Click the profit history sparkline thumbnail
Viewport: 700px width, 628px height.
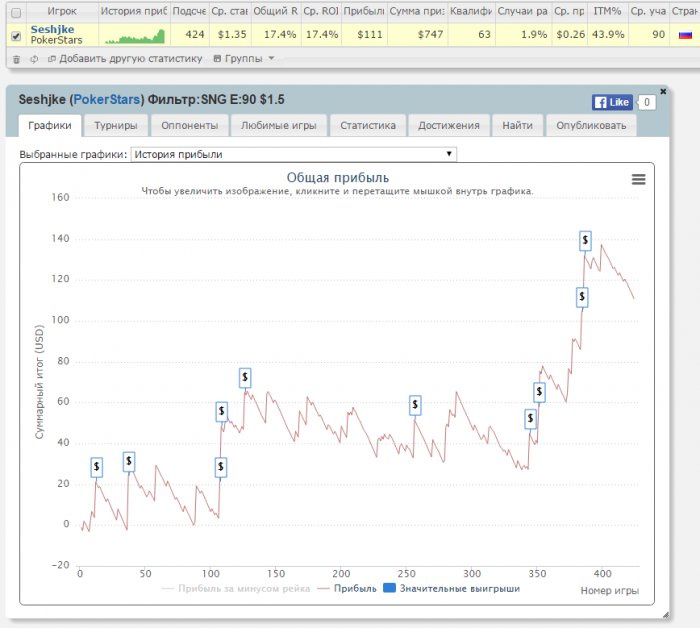[x=134, y=36]
